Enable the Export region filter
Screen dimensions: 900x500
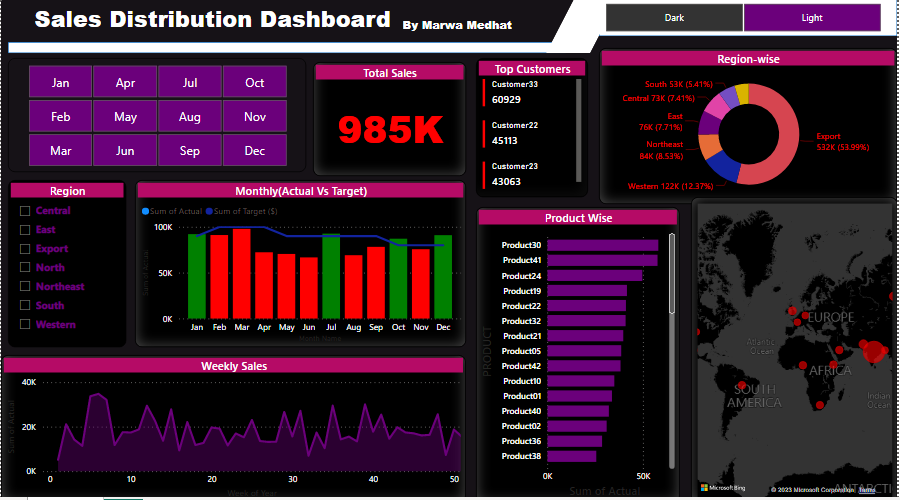click(x=25, y=249)
